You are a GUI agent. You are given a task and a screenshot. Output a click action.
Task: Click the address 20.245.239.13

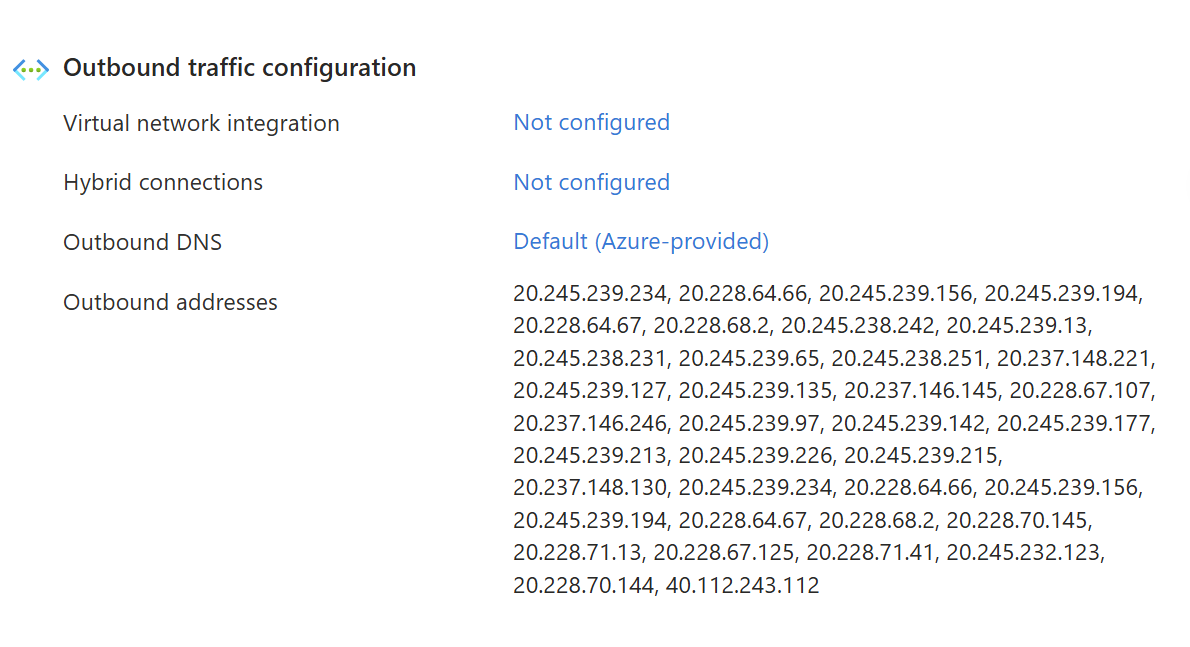(x=1017, y=325)
